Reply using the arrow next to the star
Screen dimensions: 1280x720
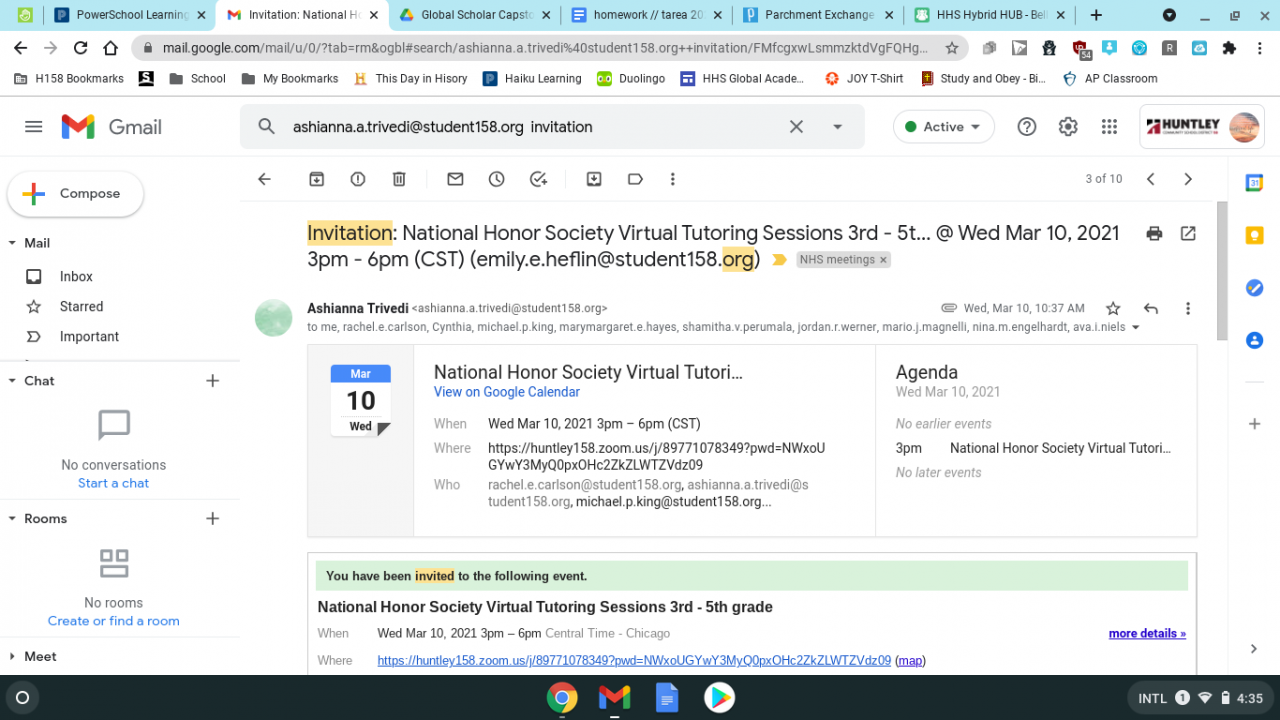1151,308
